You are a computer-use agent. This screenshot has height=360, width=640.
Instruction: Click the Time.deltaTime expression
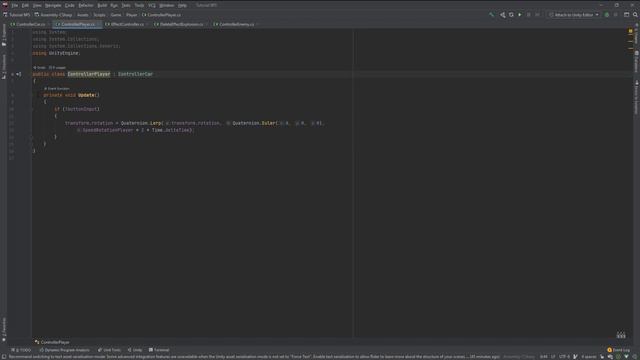point(171,130)
